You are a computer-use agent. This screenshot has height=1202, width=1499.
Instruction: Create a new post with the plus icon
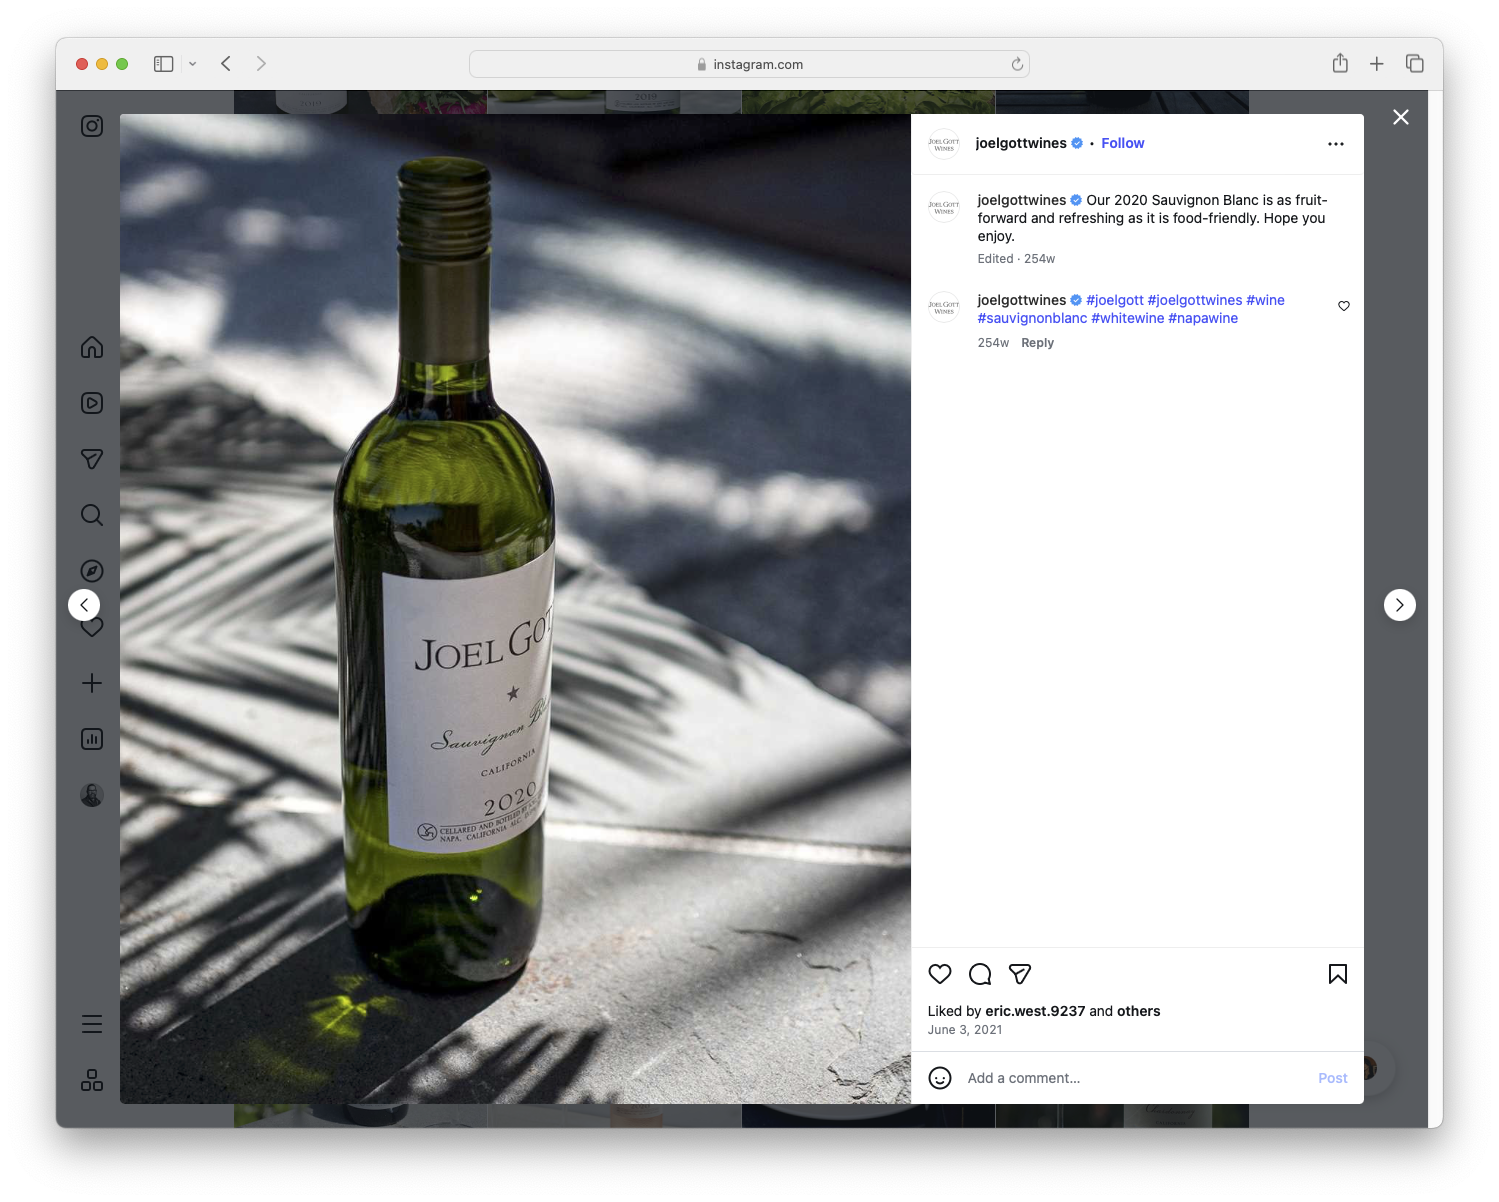91,683
